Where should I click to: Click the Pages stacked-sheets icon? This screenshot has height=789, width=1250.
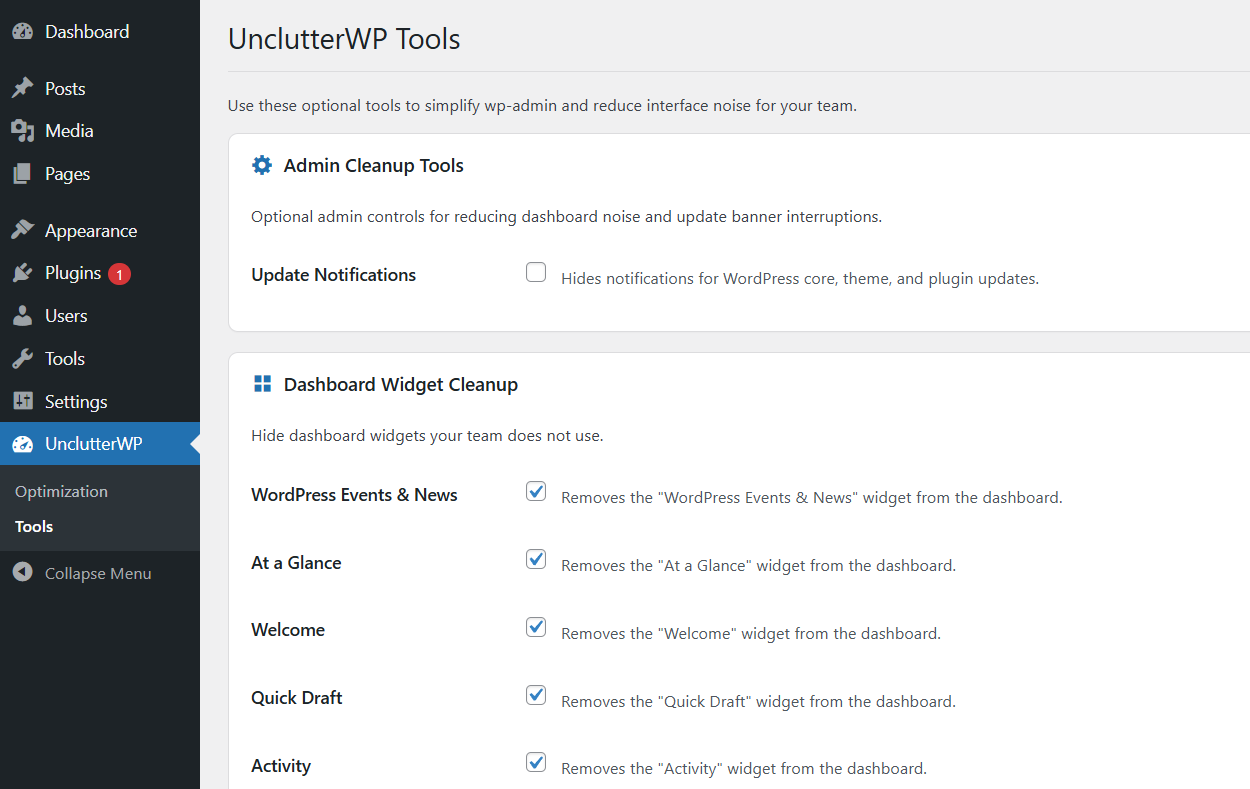[x=23, y=174]
